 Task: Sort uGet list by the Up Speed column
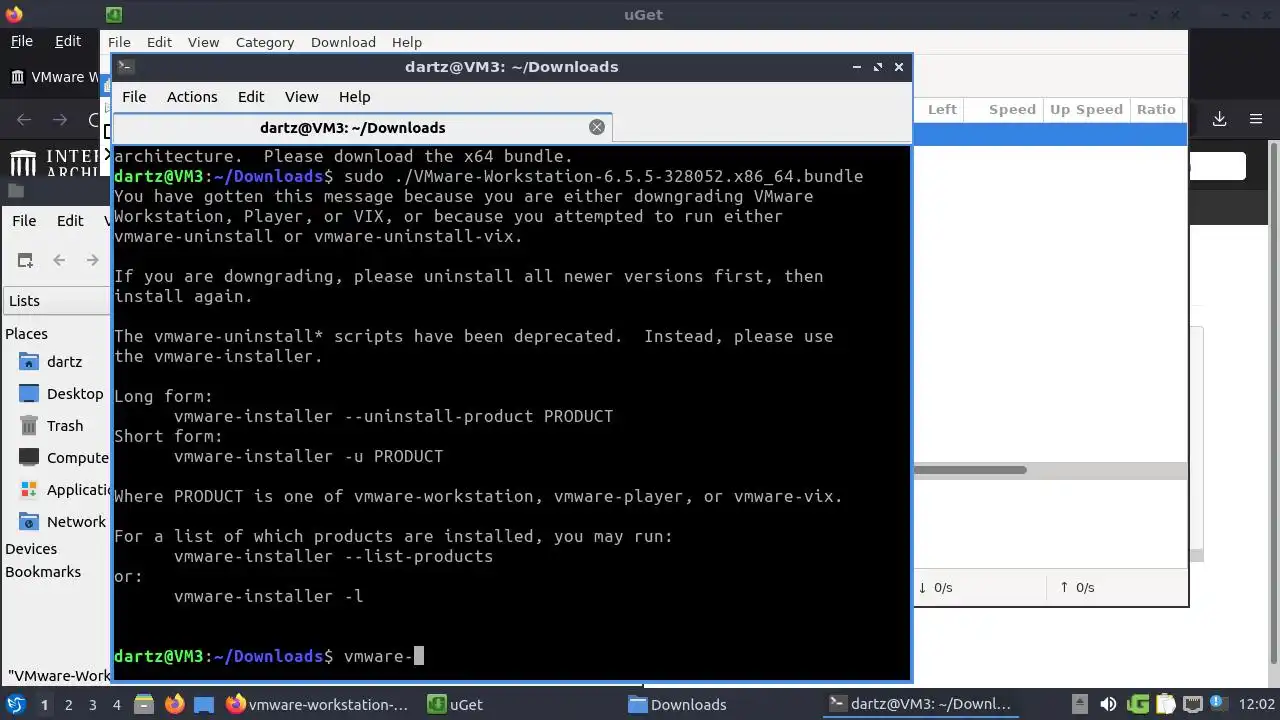pyautogui.click(x=1086, y=109)
